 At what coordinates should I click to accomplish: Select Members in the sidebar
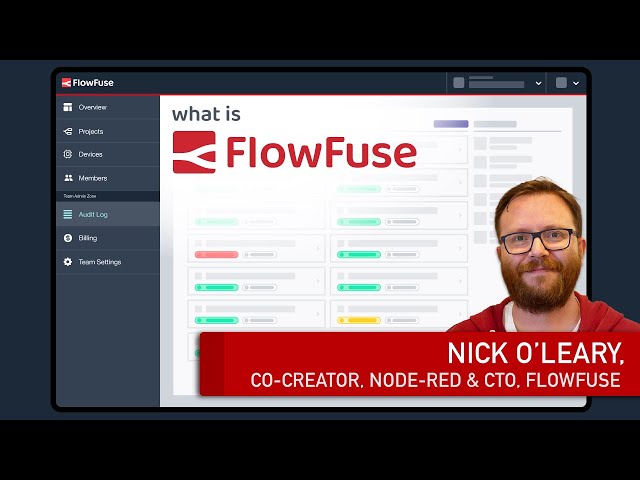tap(108, 178)
